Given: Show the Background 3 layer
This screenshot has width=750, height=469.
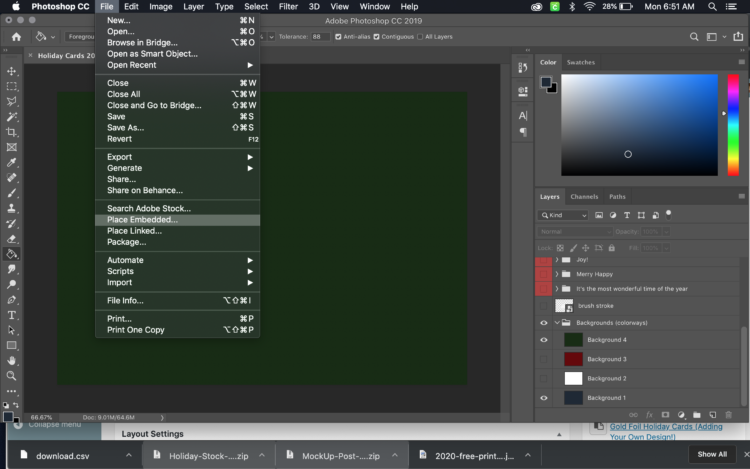Looking at the screenshot, I should tap(544, 359).
